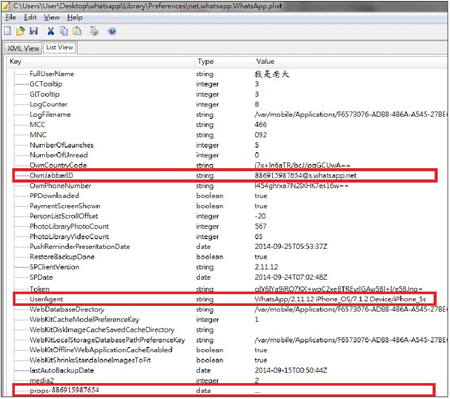450x399 pixels.
Task: Click the Cut scissors icon
Action: point(51,31)
